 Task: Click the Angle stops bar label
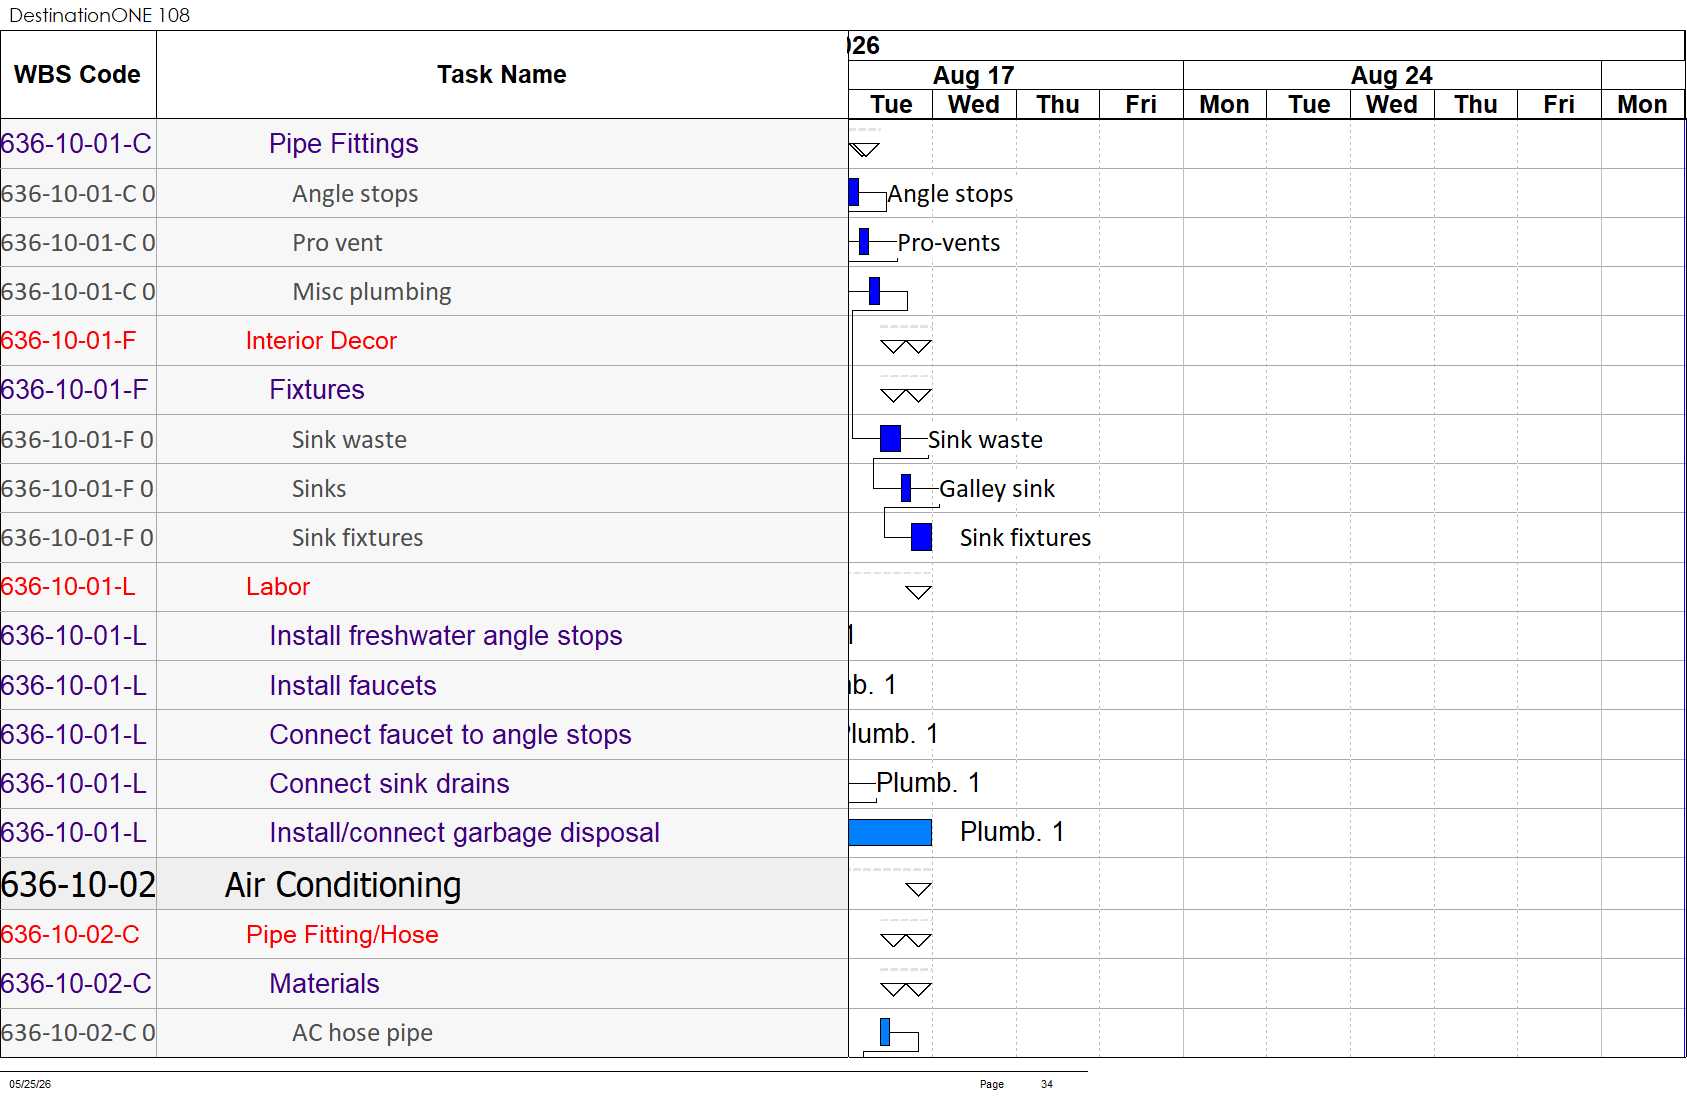pos(950,194)
